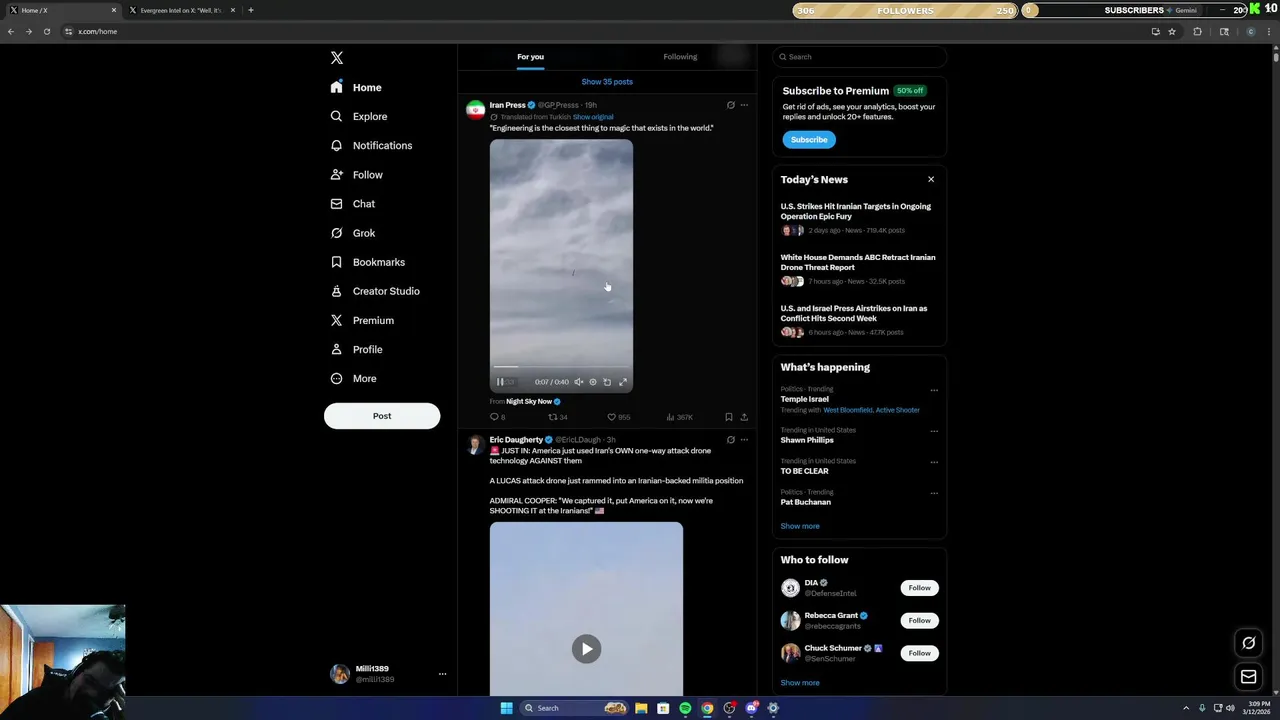Viewport: 1280px width, 720px height.
Task: Bookmark this page with star icon
Action: click(x=1172, y=31)
